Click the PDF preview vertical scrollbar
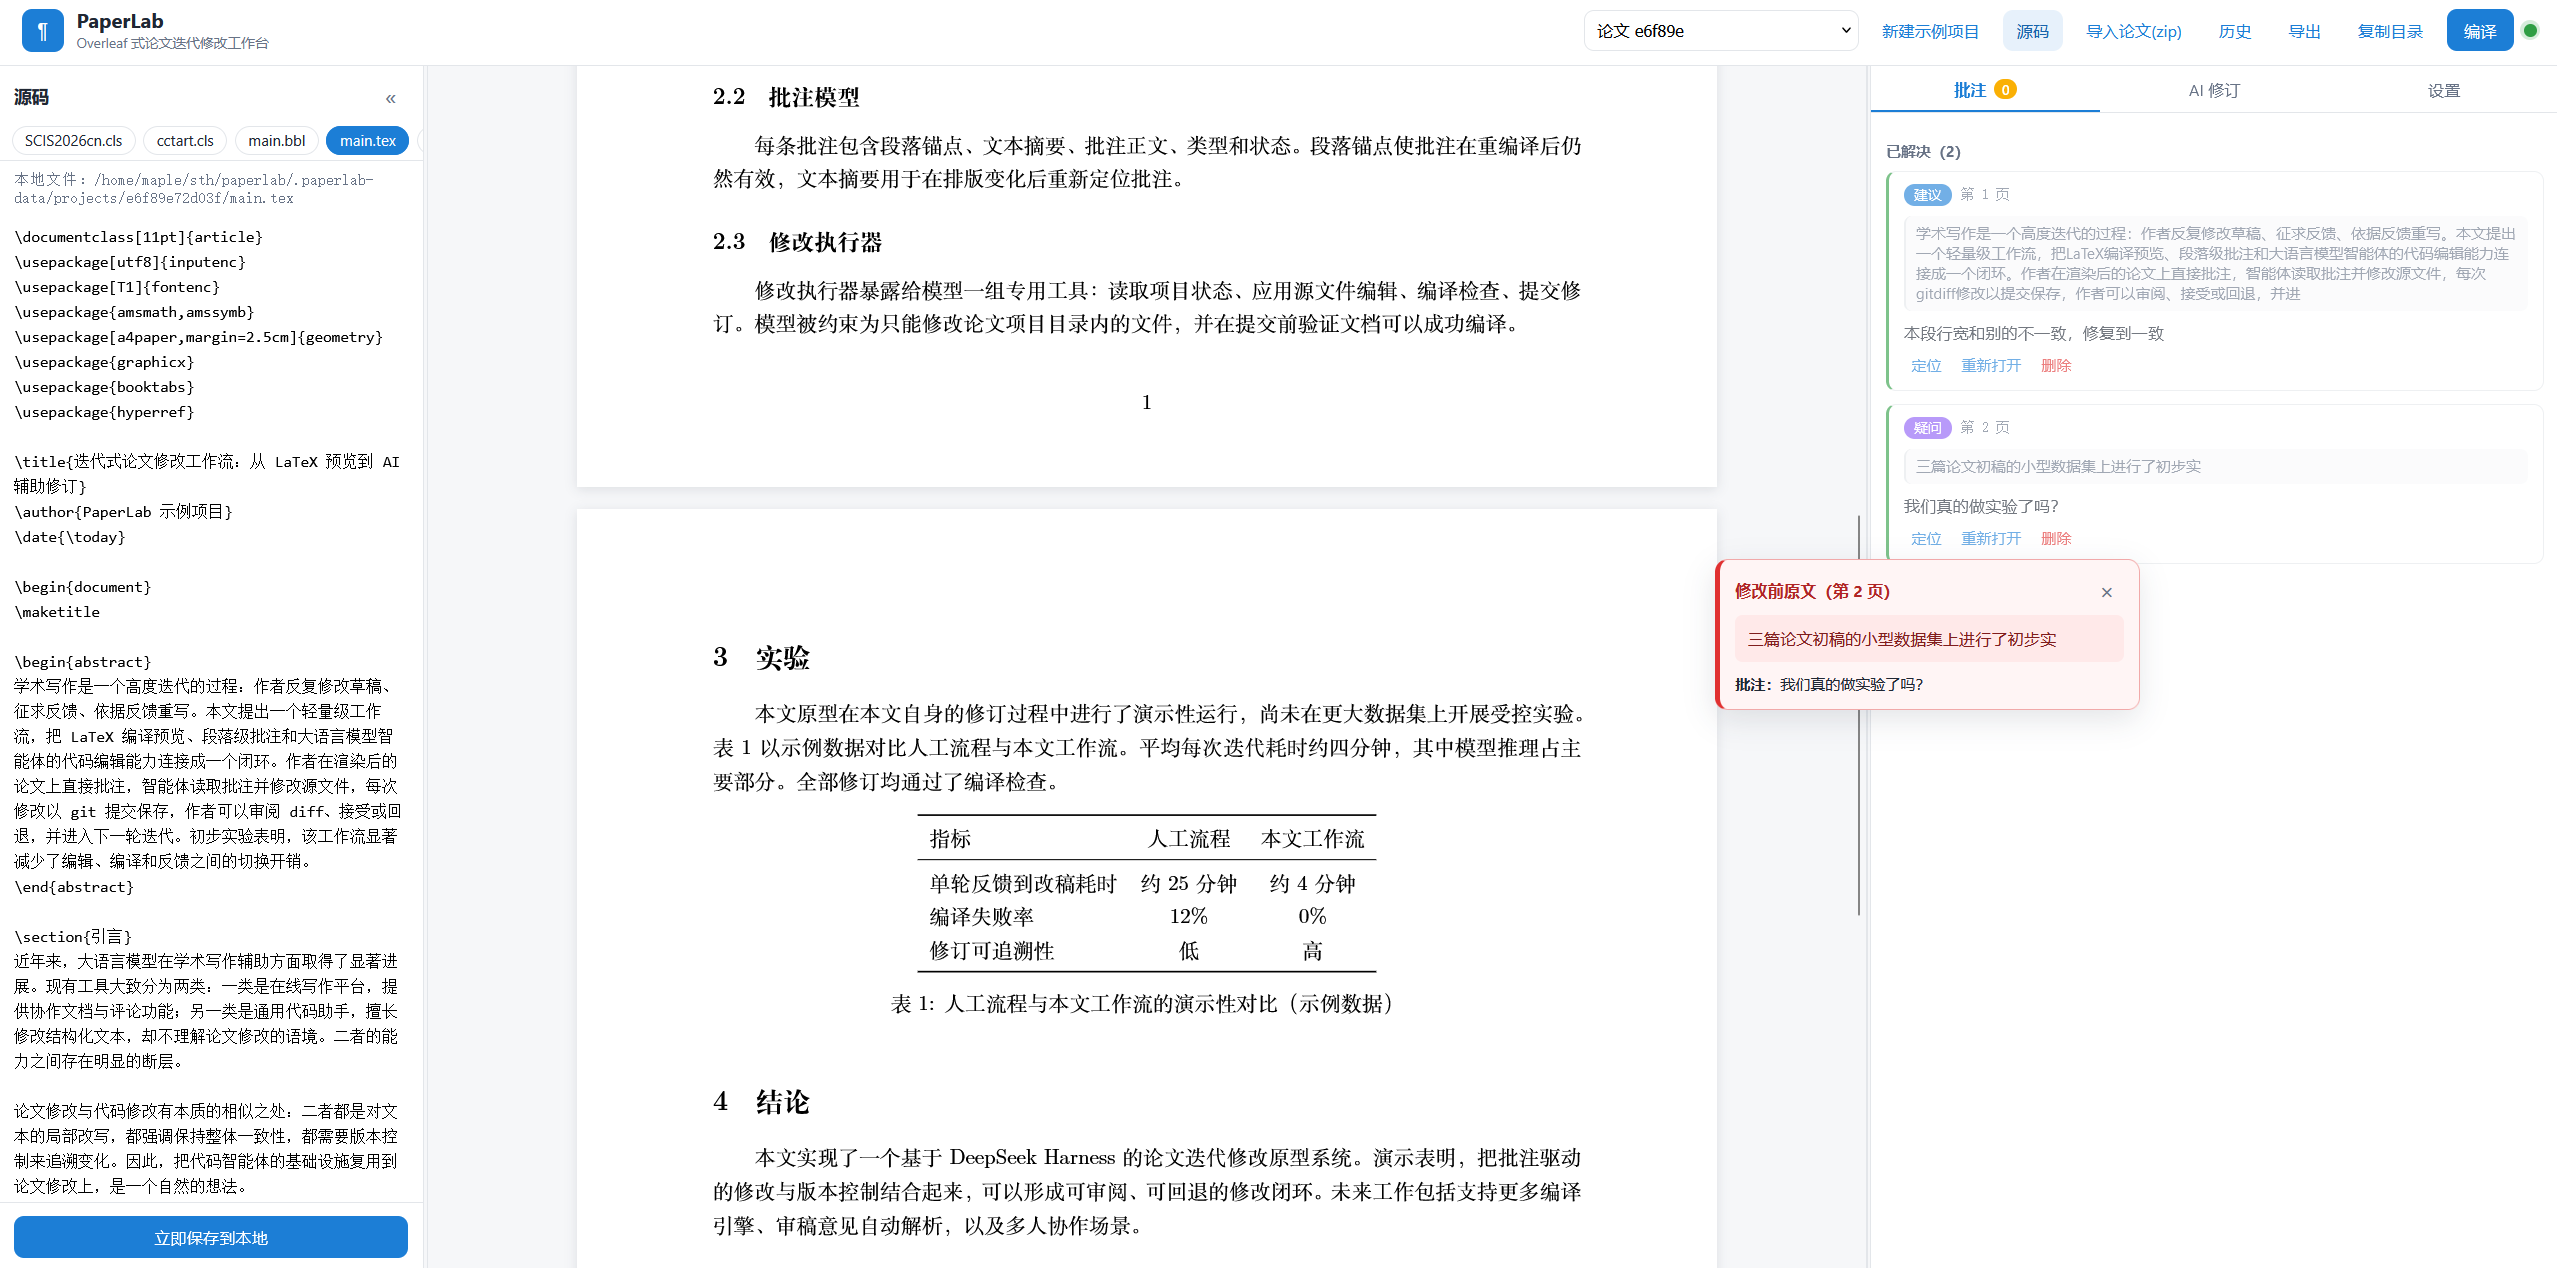The width and height of the screenshot is (2557, 1268). 1859,715
